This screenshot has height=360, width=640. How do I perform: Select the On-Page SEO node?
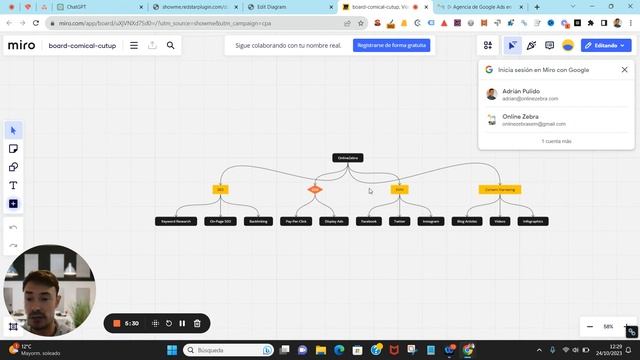(x=220, y=221)
